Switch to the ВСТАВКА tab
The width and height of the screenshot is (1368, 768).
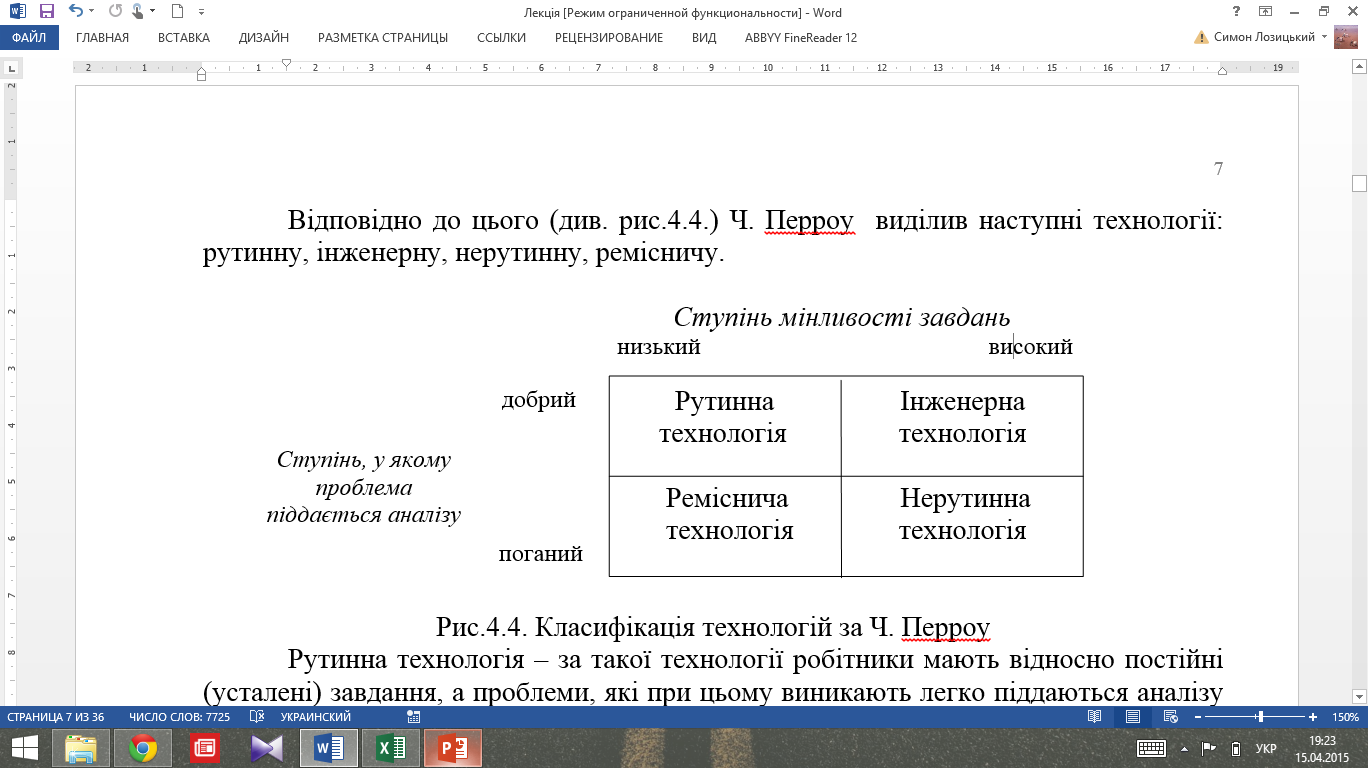184,38
